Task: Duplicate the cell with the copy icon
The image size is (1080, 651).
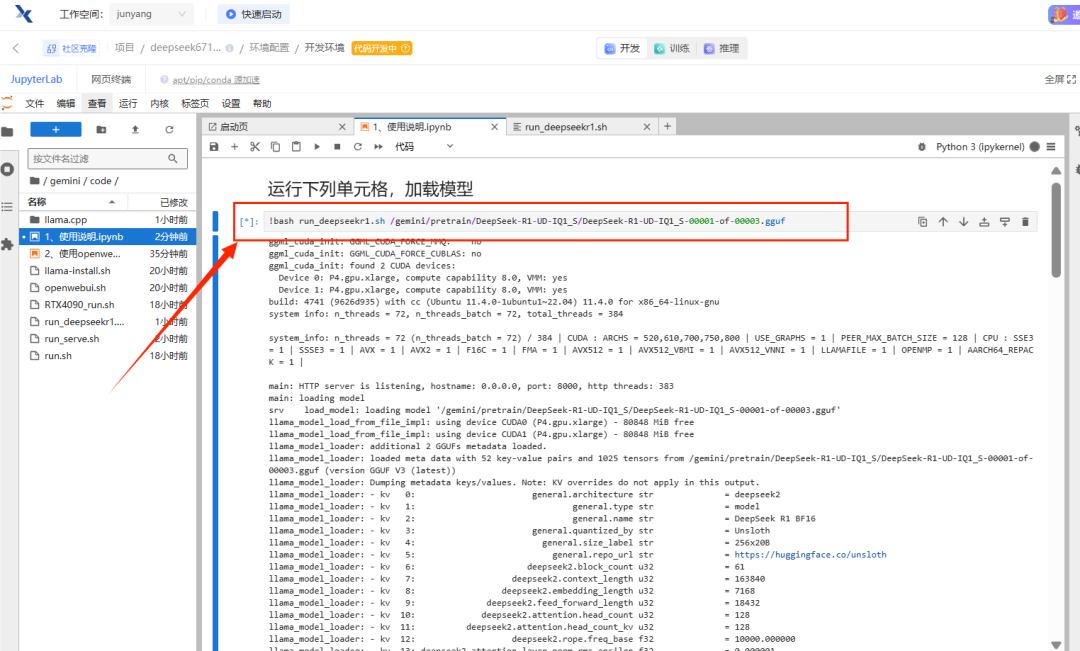Action: pos(922,222)
